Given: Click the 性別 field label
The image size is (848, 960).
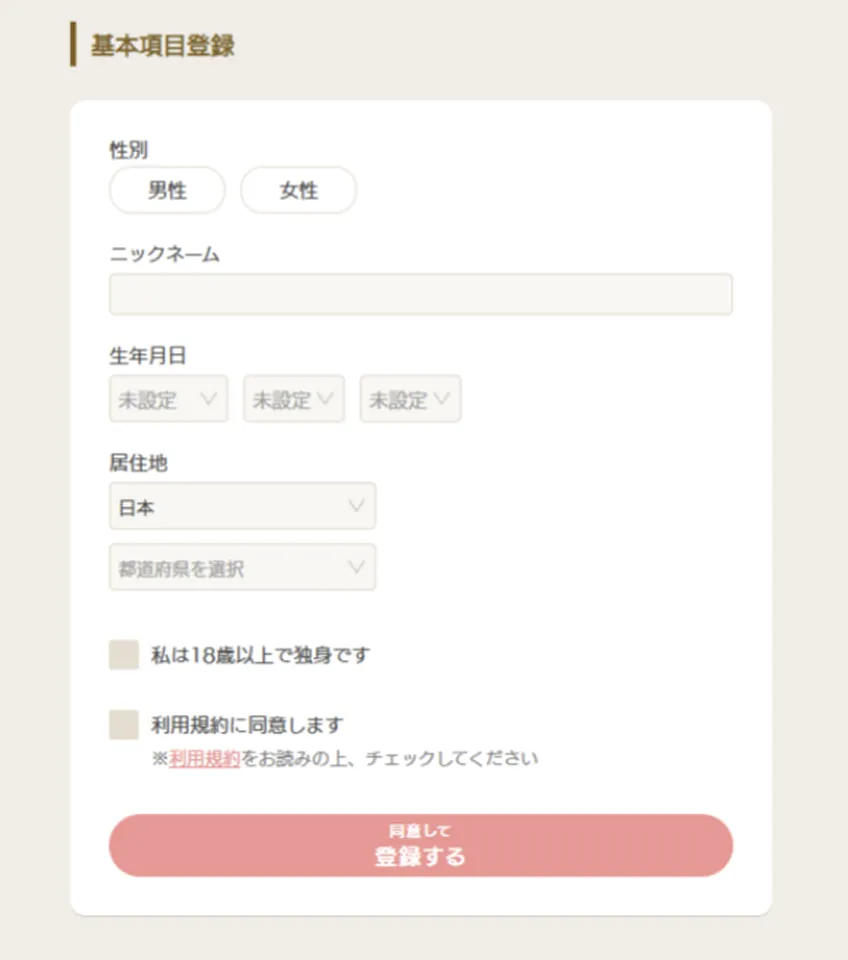Looking at the screenshot, I should (123, 148).
